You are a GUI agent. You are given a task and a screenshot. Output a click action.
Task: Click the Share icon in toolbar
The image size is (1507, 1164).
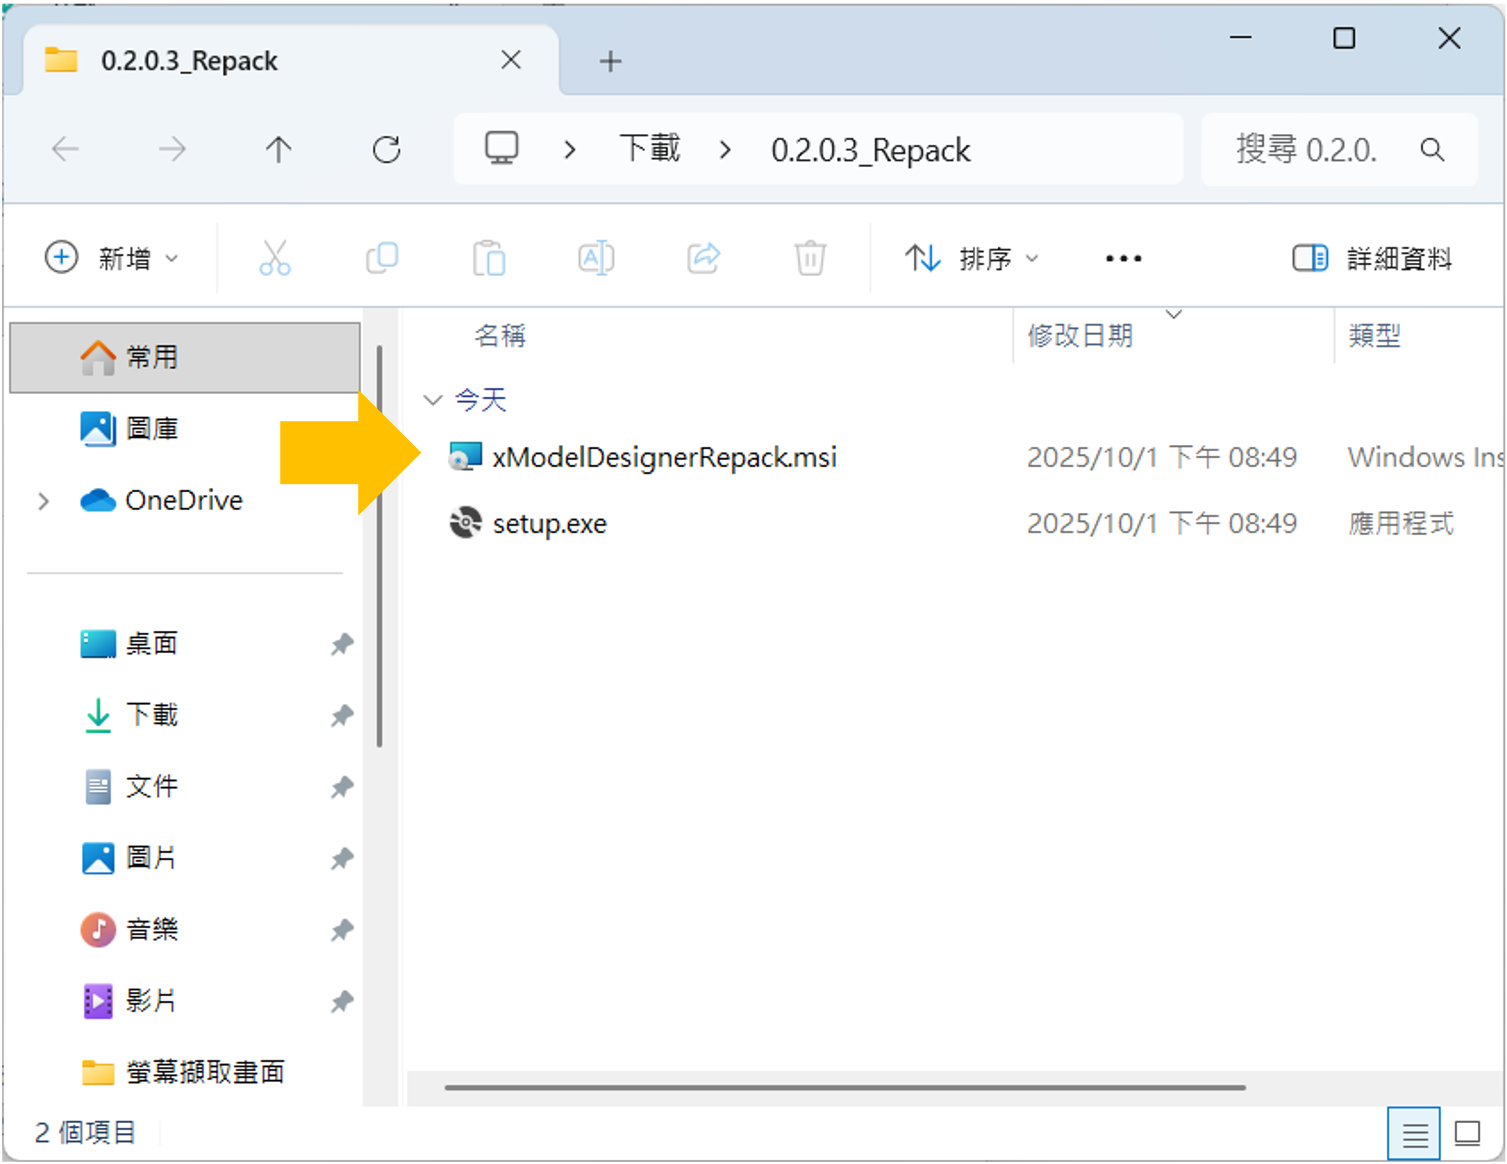(703, 258)
